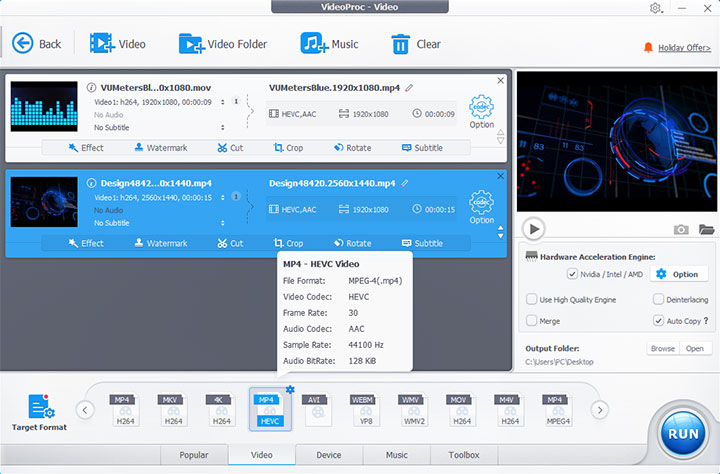Open codec Option for VUMetersBlue video
The image size is (720, 474).
(x=481, y=112)
